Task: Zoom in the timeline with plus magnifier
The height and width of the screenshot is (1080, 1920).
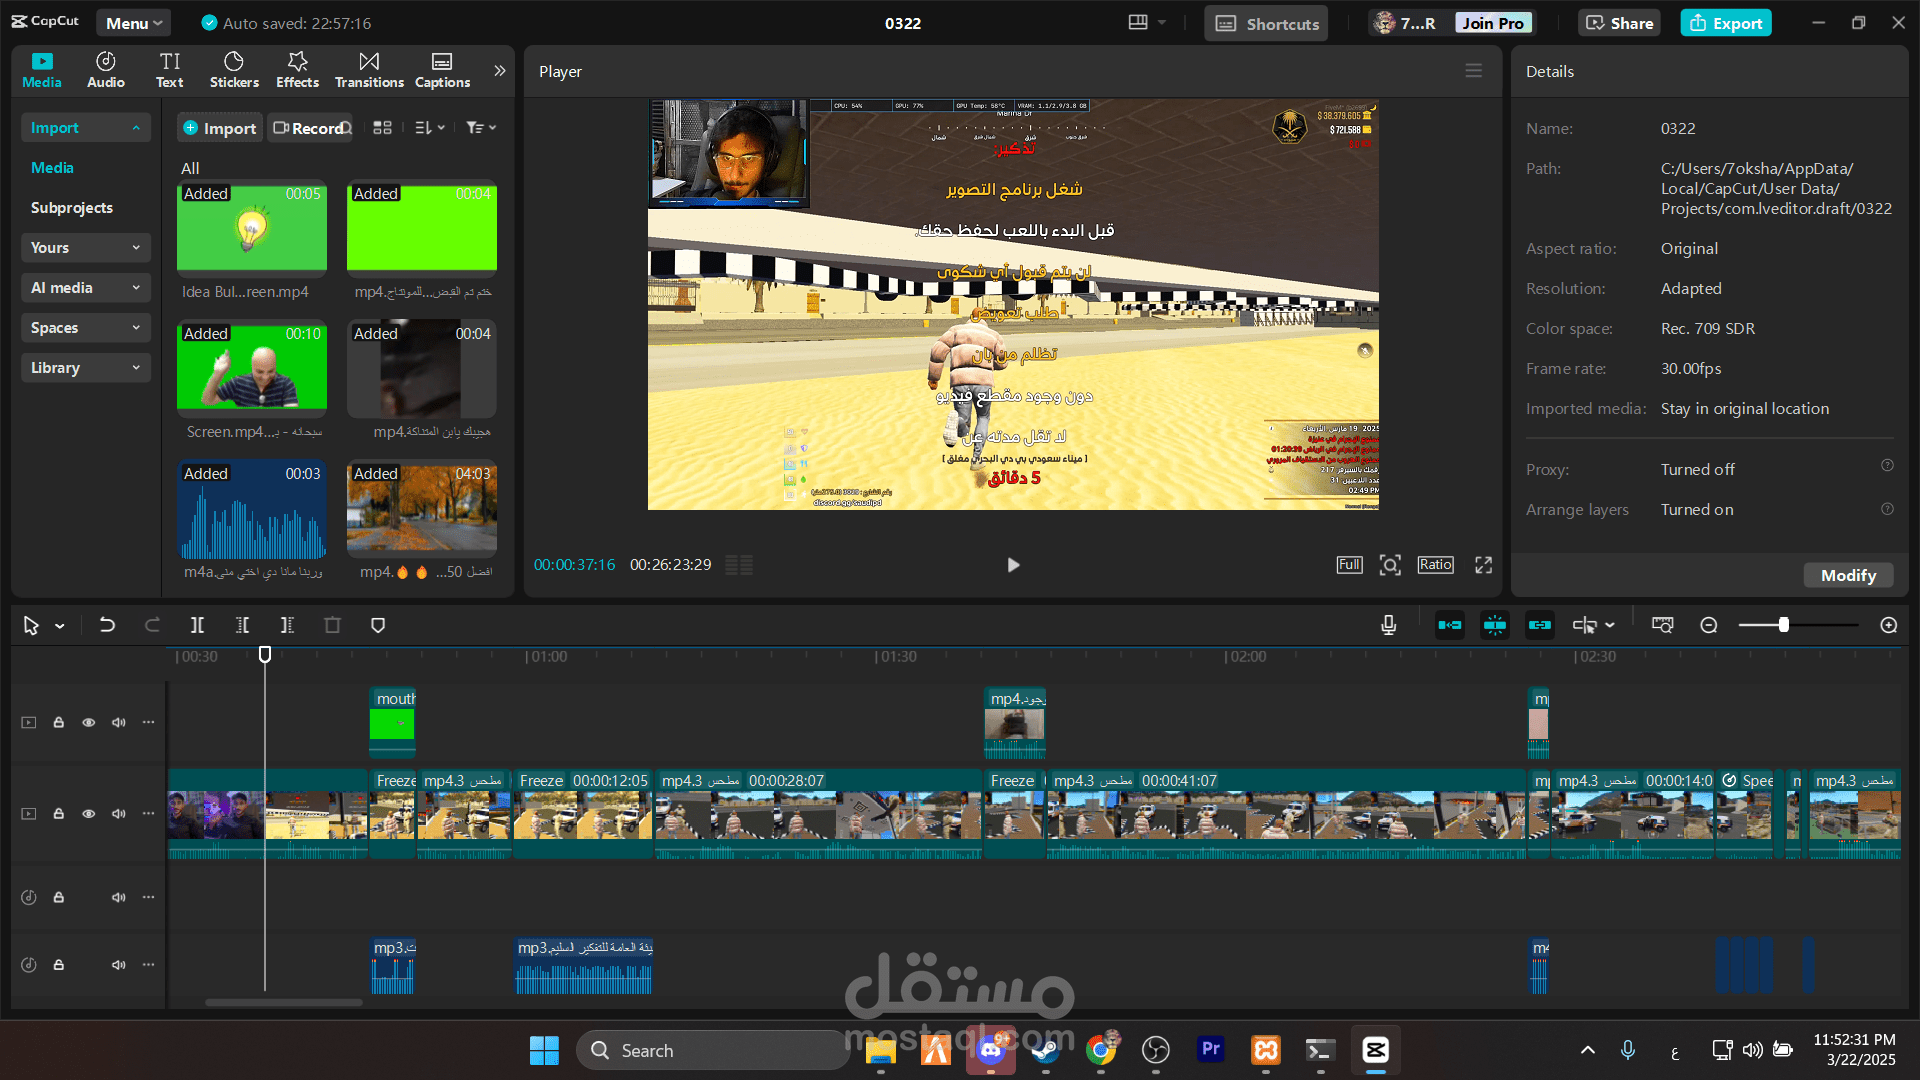Action: pos(1889,625)
